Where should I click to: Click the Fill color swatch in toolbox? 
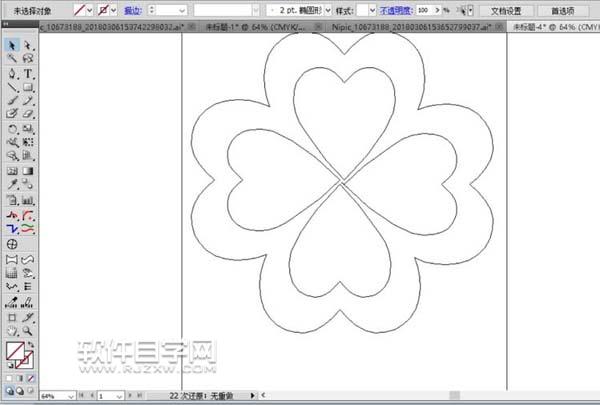coord(15,351)
